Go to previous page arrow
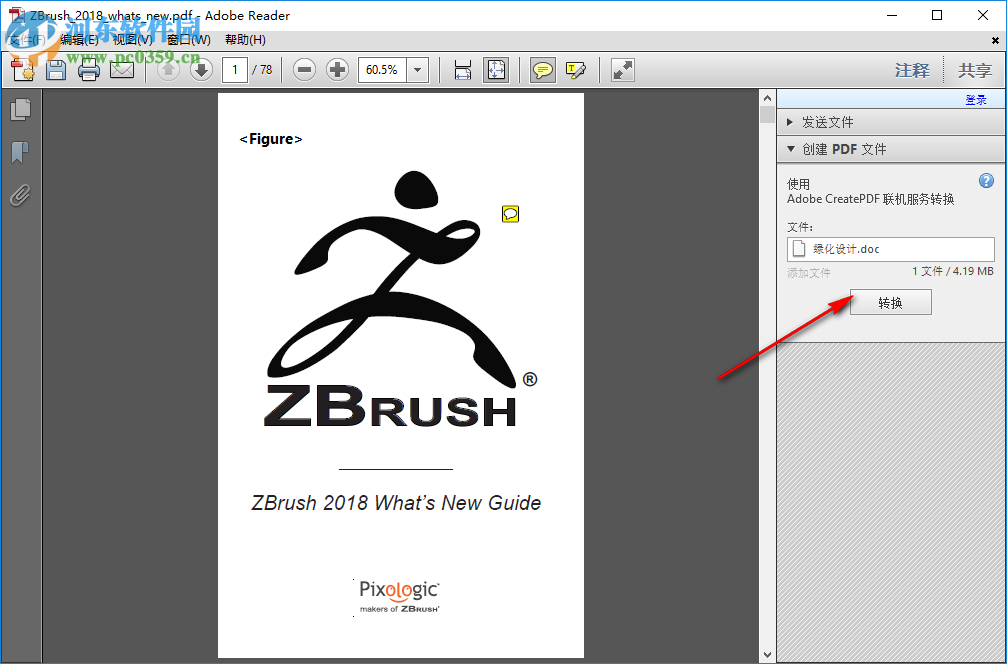 pyautogui.click(x=168, y=69)
